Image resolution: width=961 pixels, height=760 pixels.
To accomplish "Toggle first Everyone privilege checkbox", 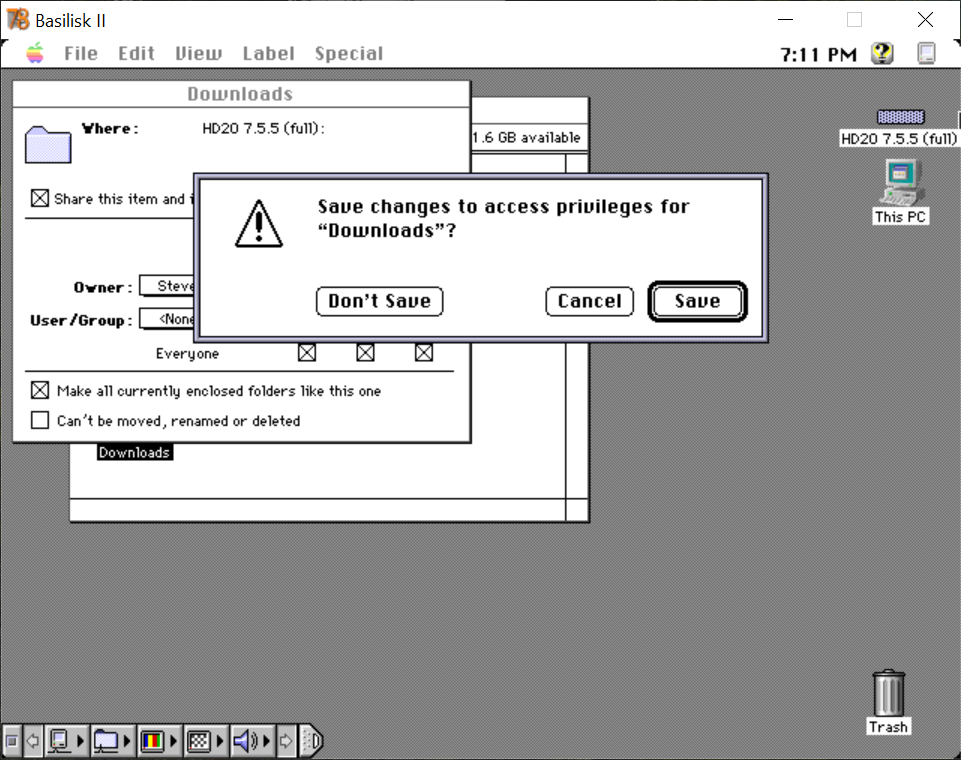I will [x=306, y=352].
